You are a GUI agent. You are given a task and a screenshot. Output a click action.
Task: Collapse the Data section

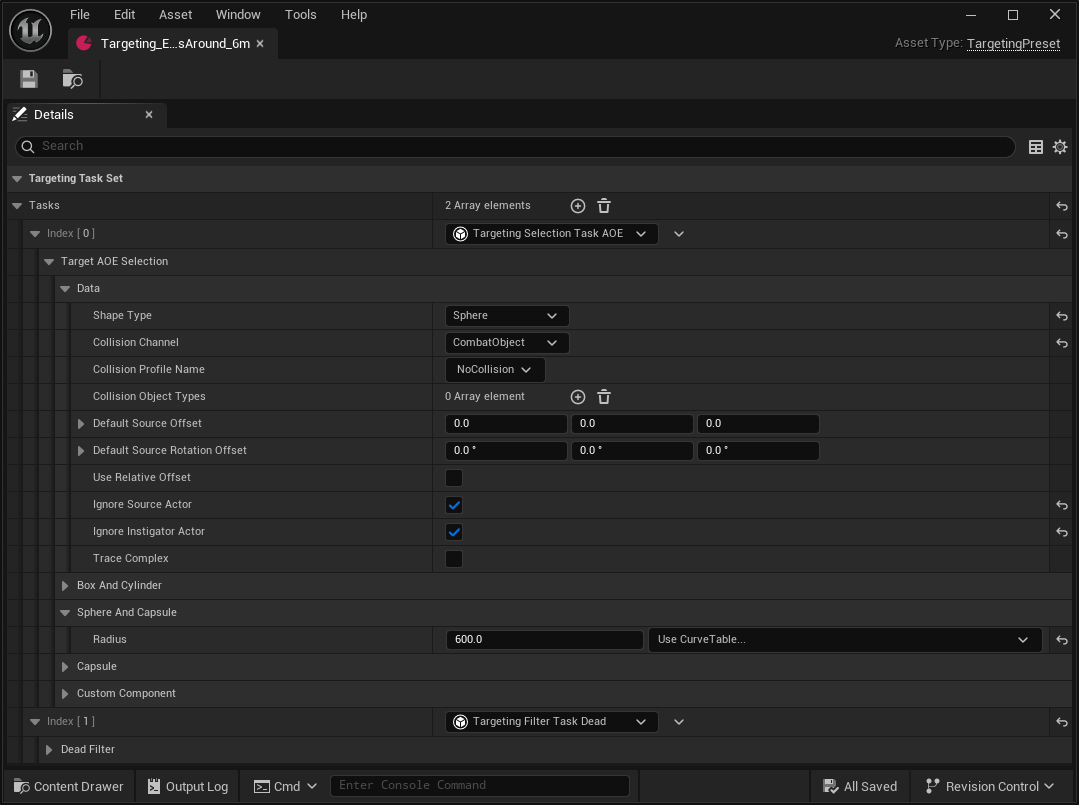tap(65, 289)
